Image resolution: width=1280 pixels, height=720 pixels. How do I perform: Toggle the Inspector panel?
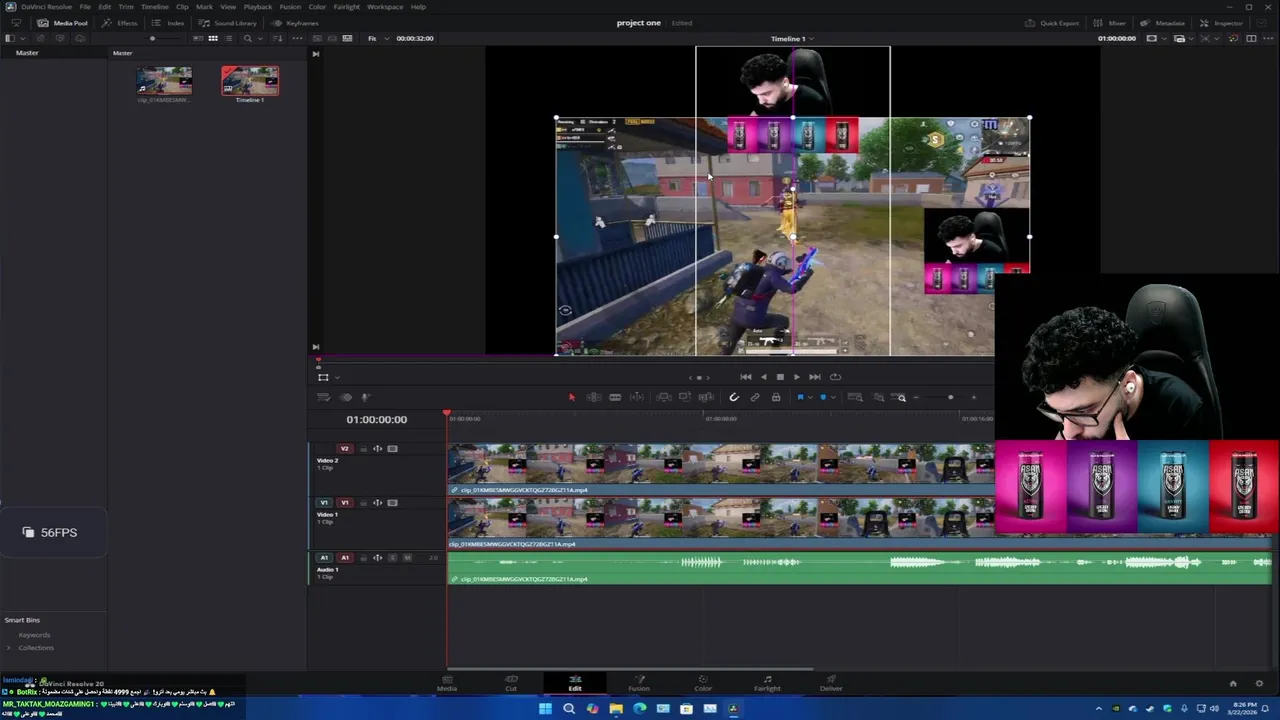pos(1221,23)
